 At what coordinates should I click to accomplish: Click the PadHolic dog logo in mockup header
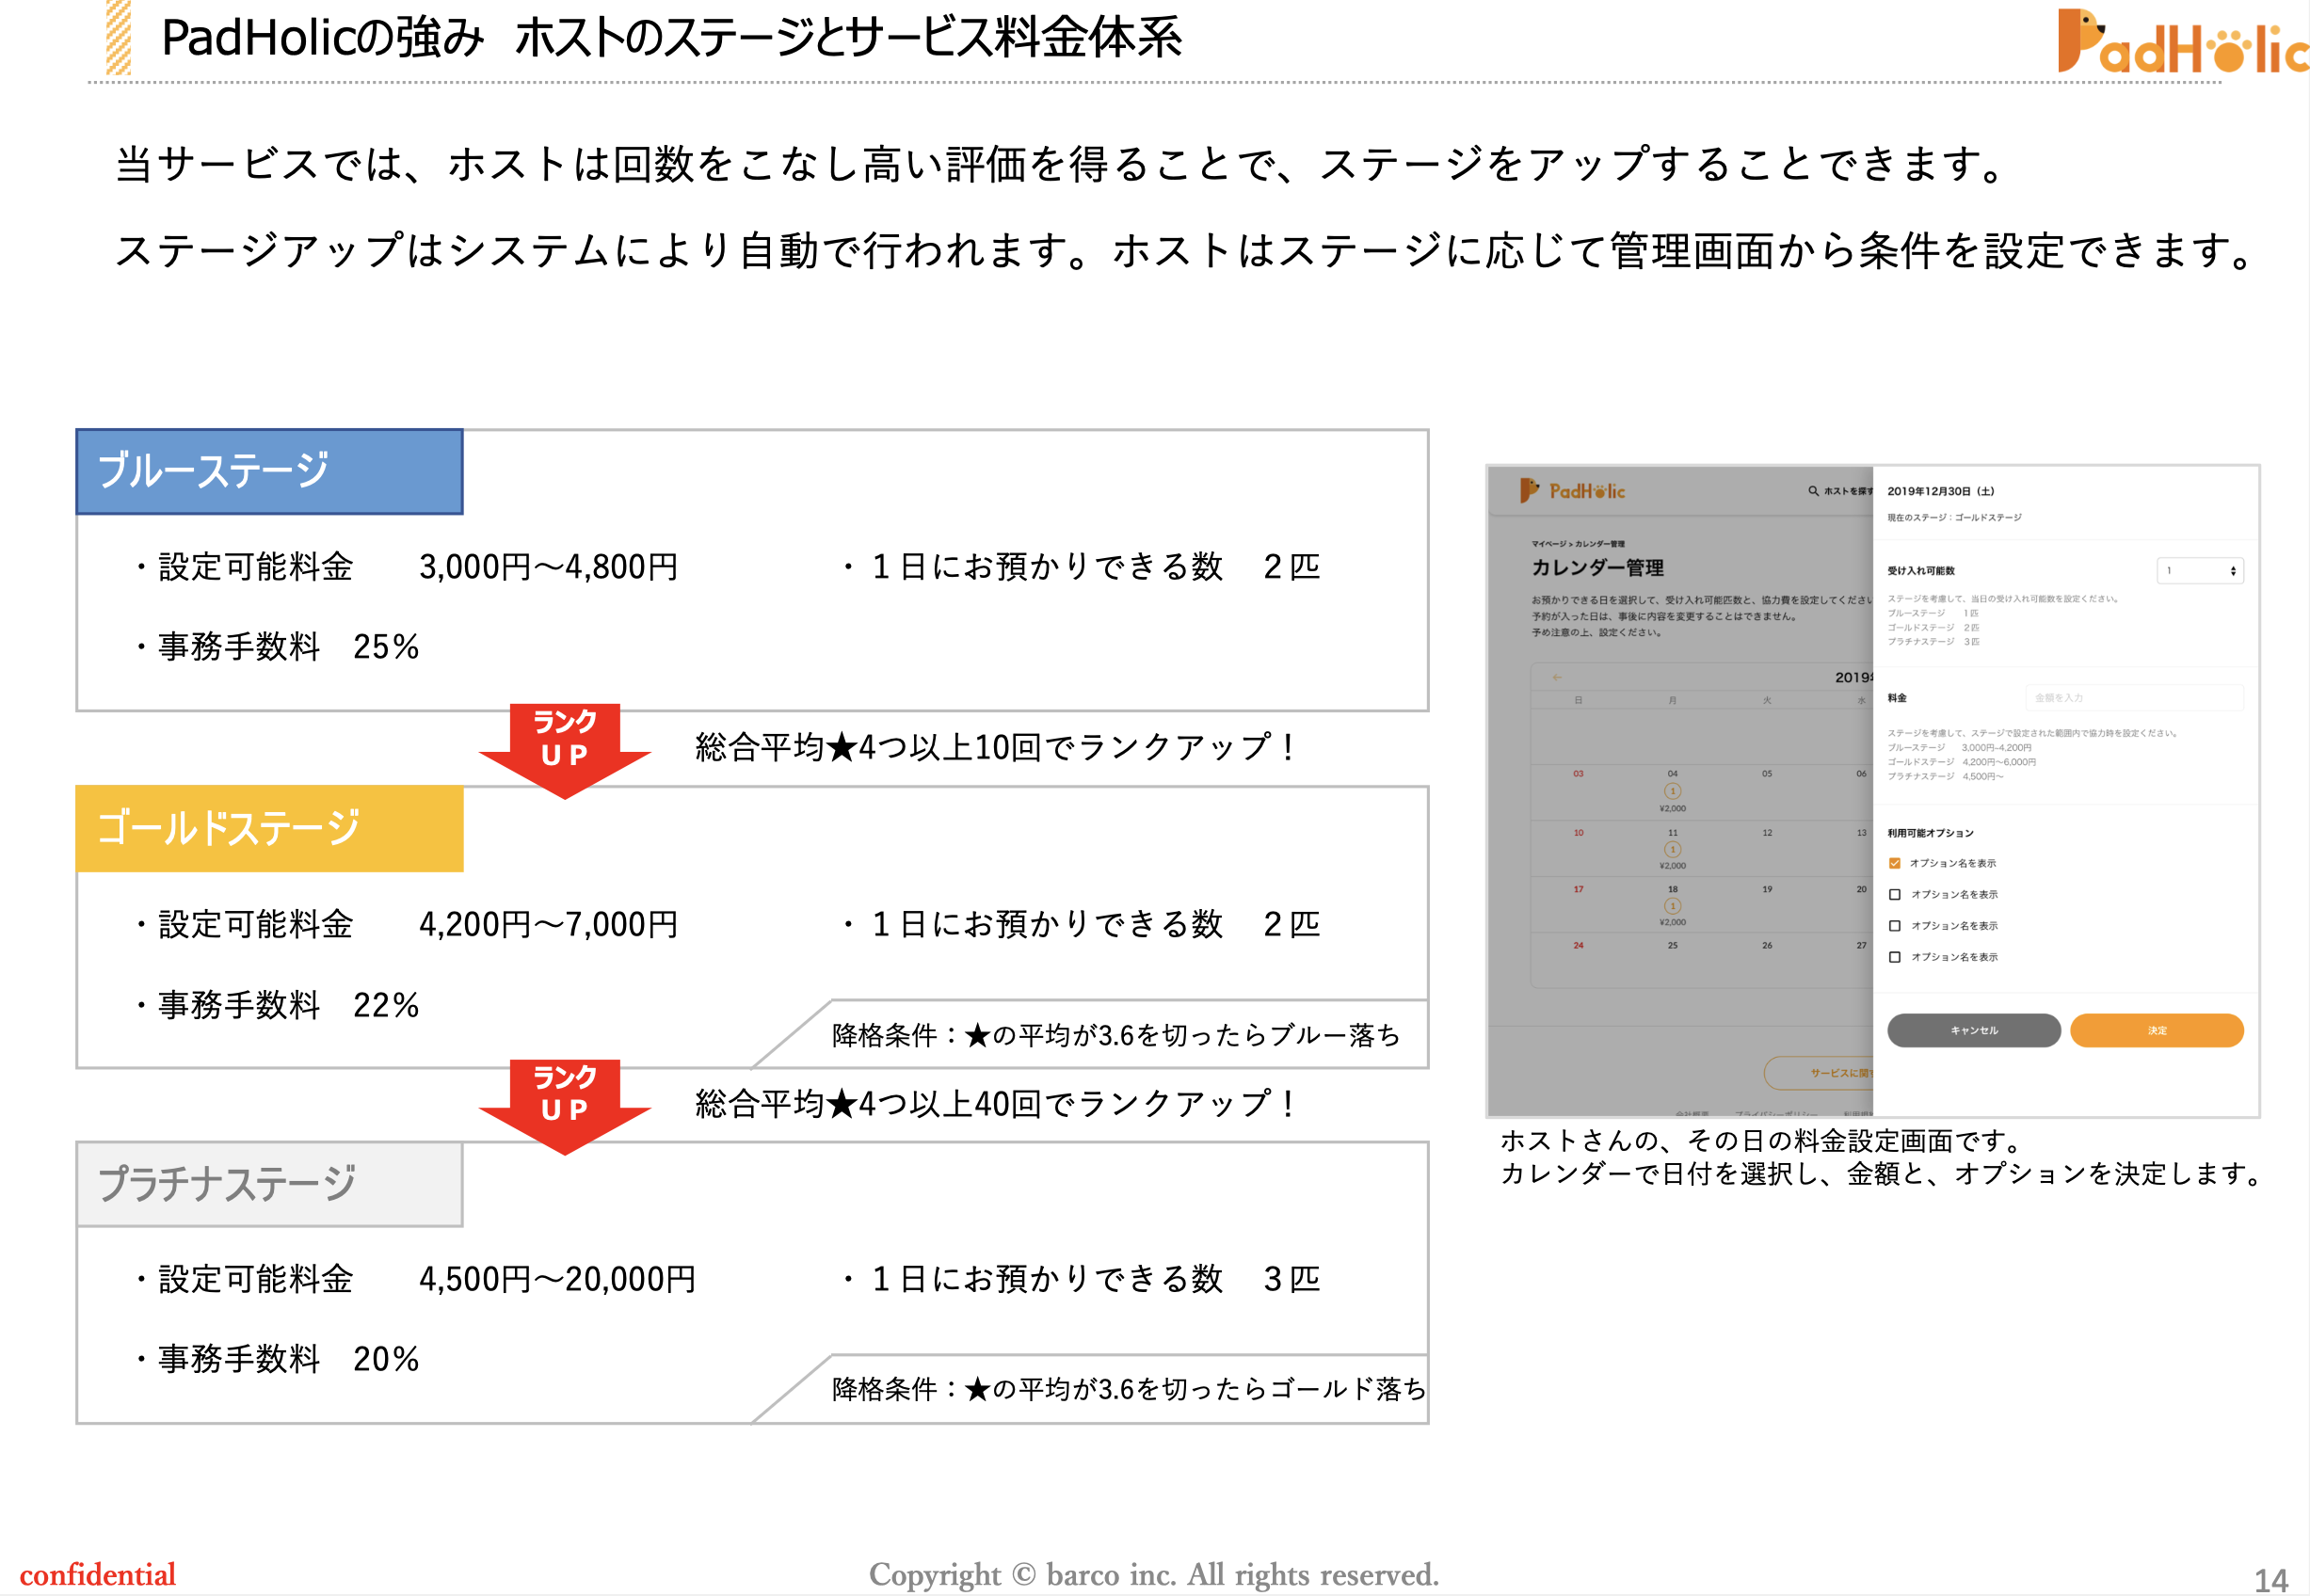1529,490
